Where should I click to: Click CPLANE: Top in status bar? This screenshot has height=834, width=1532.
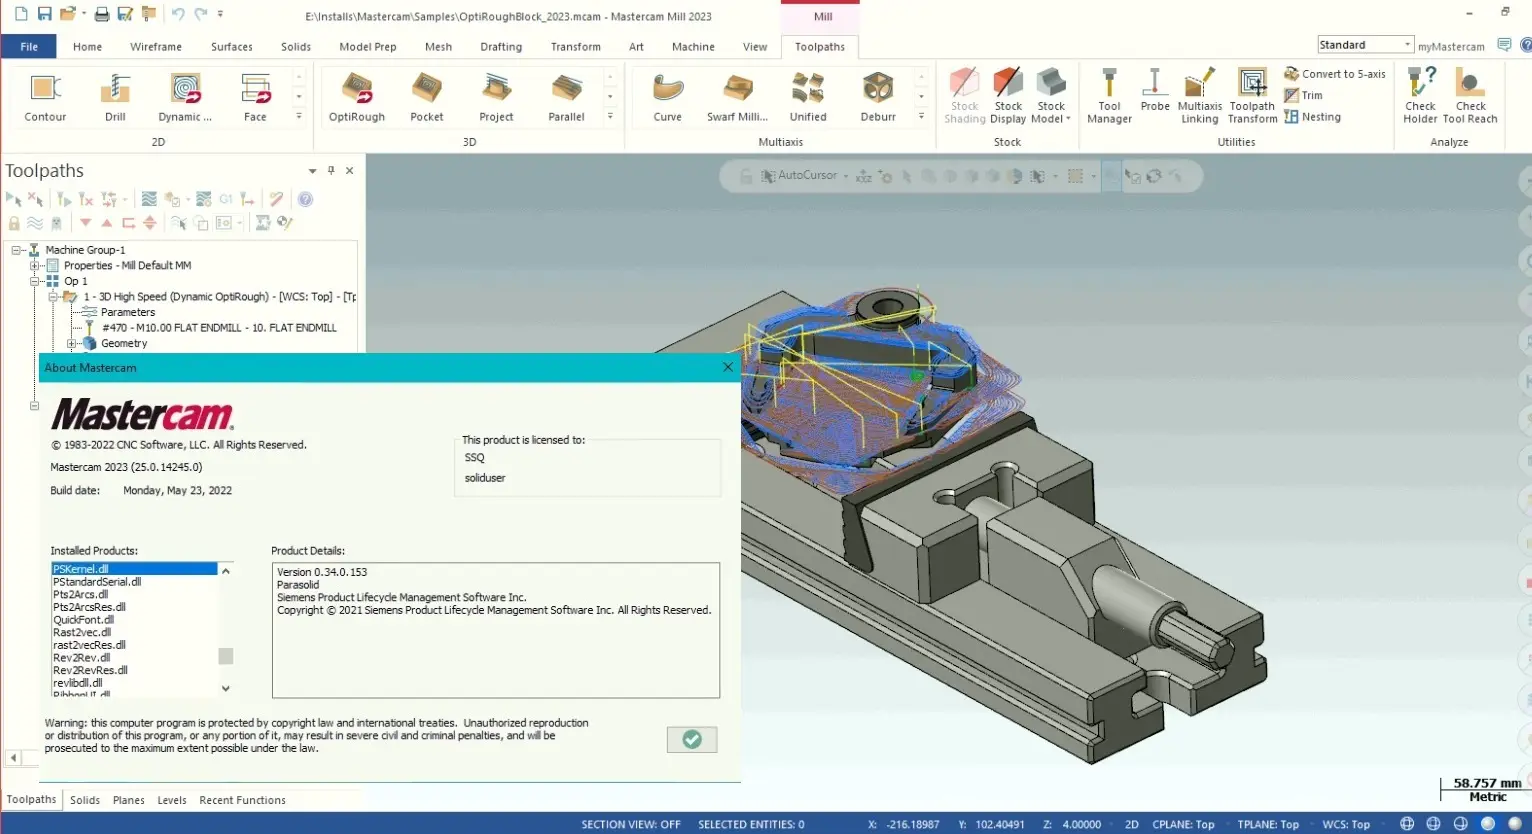point(1183,825)
